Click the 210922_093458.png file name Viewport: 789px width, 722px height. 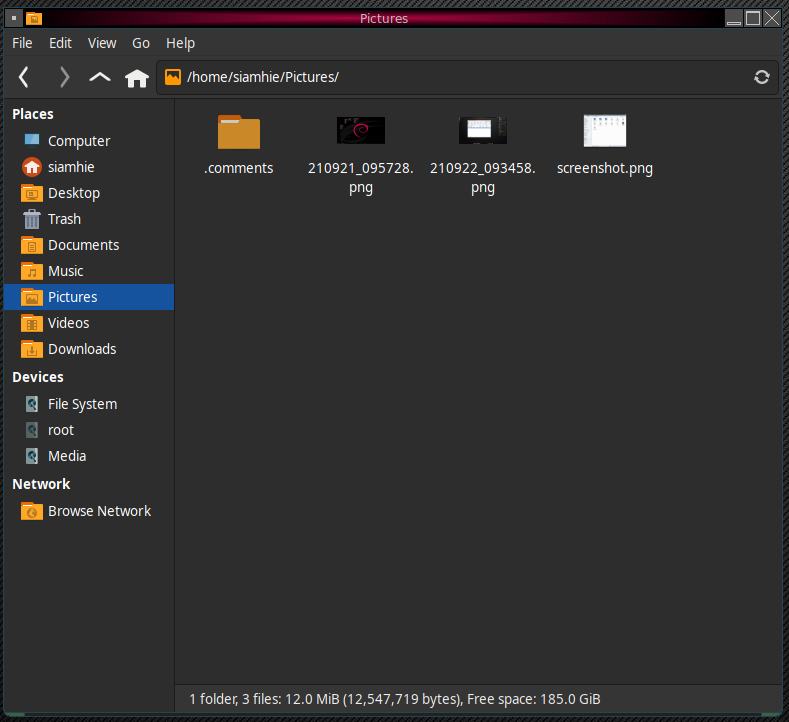click(483, 178)
